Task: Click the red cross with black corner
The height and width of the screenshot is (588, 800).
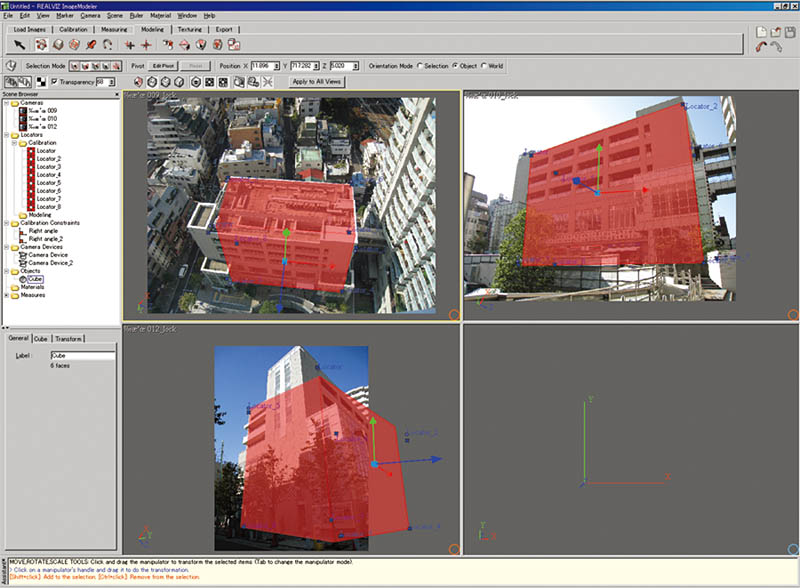Action: click(x=130, y=45)
